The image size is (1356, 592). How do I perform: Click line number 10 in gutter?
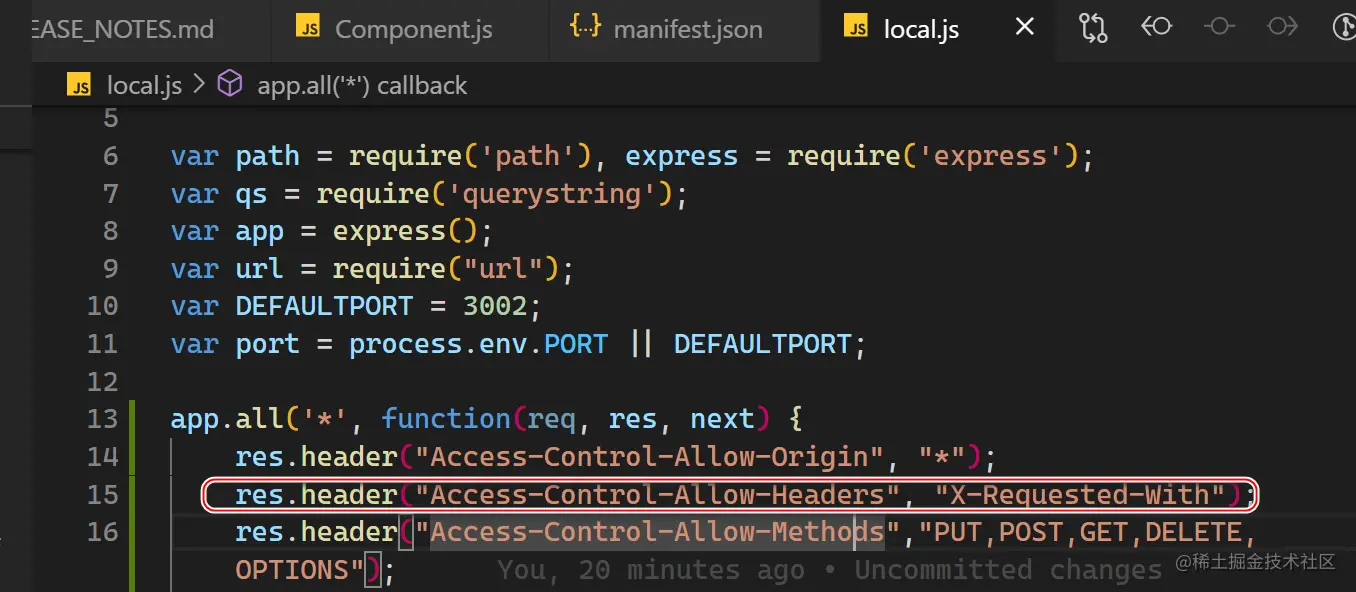point(102,306)
